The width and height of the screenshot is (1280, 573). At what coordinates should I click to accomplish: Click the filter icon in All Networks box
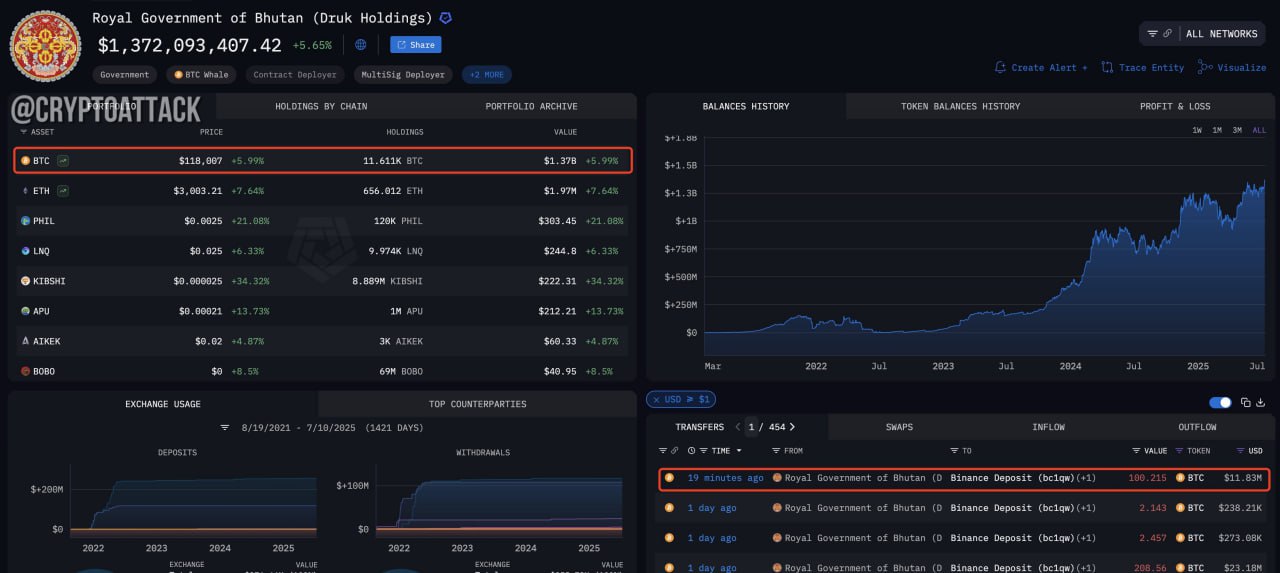tap(1152, 33)
